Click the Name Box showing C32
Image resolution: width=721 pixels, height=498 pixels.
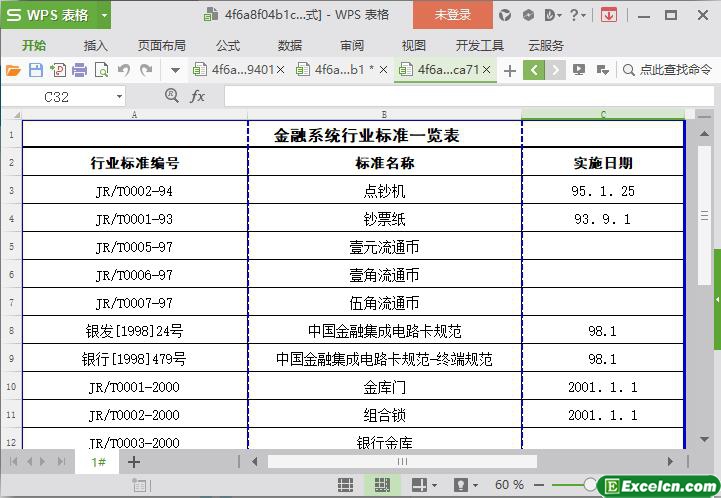click(x=57, y=97)
